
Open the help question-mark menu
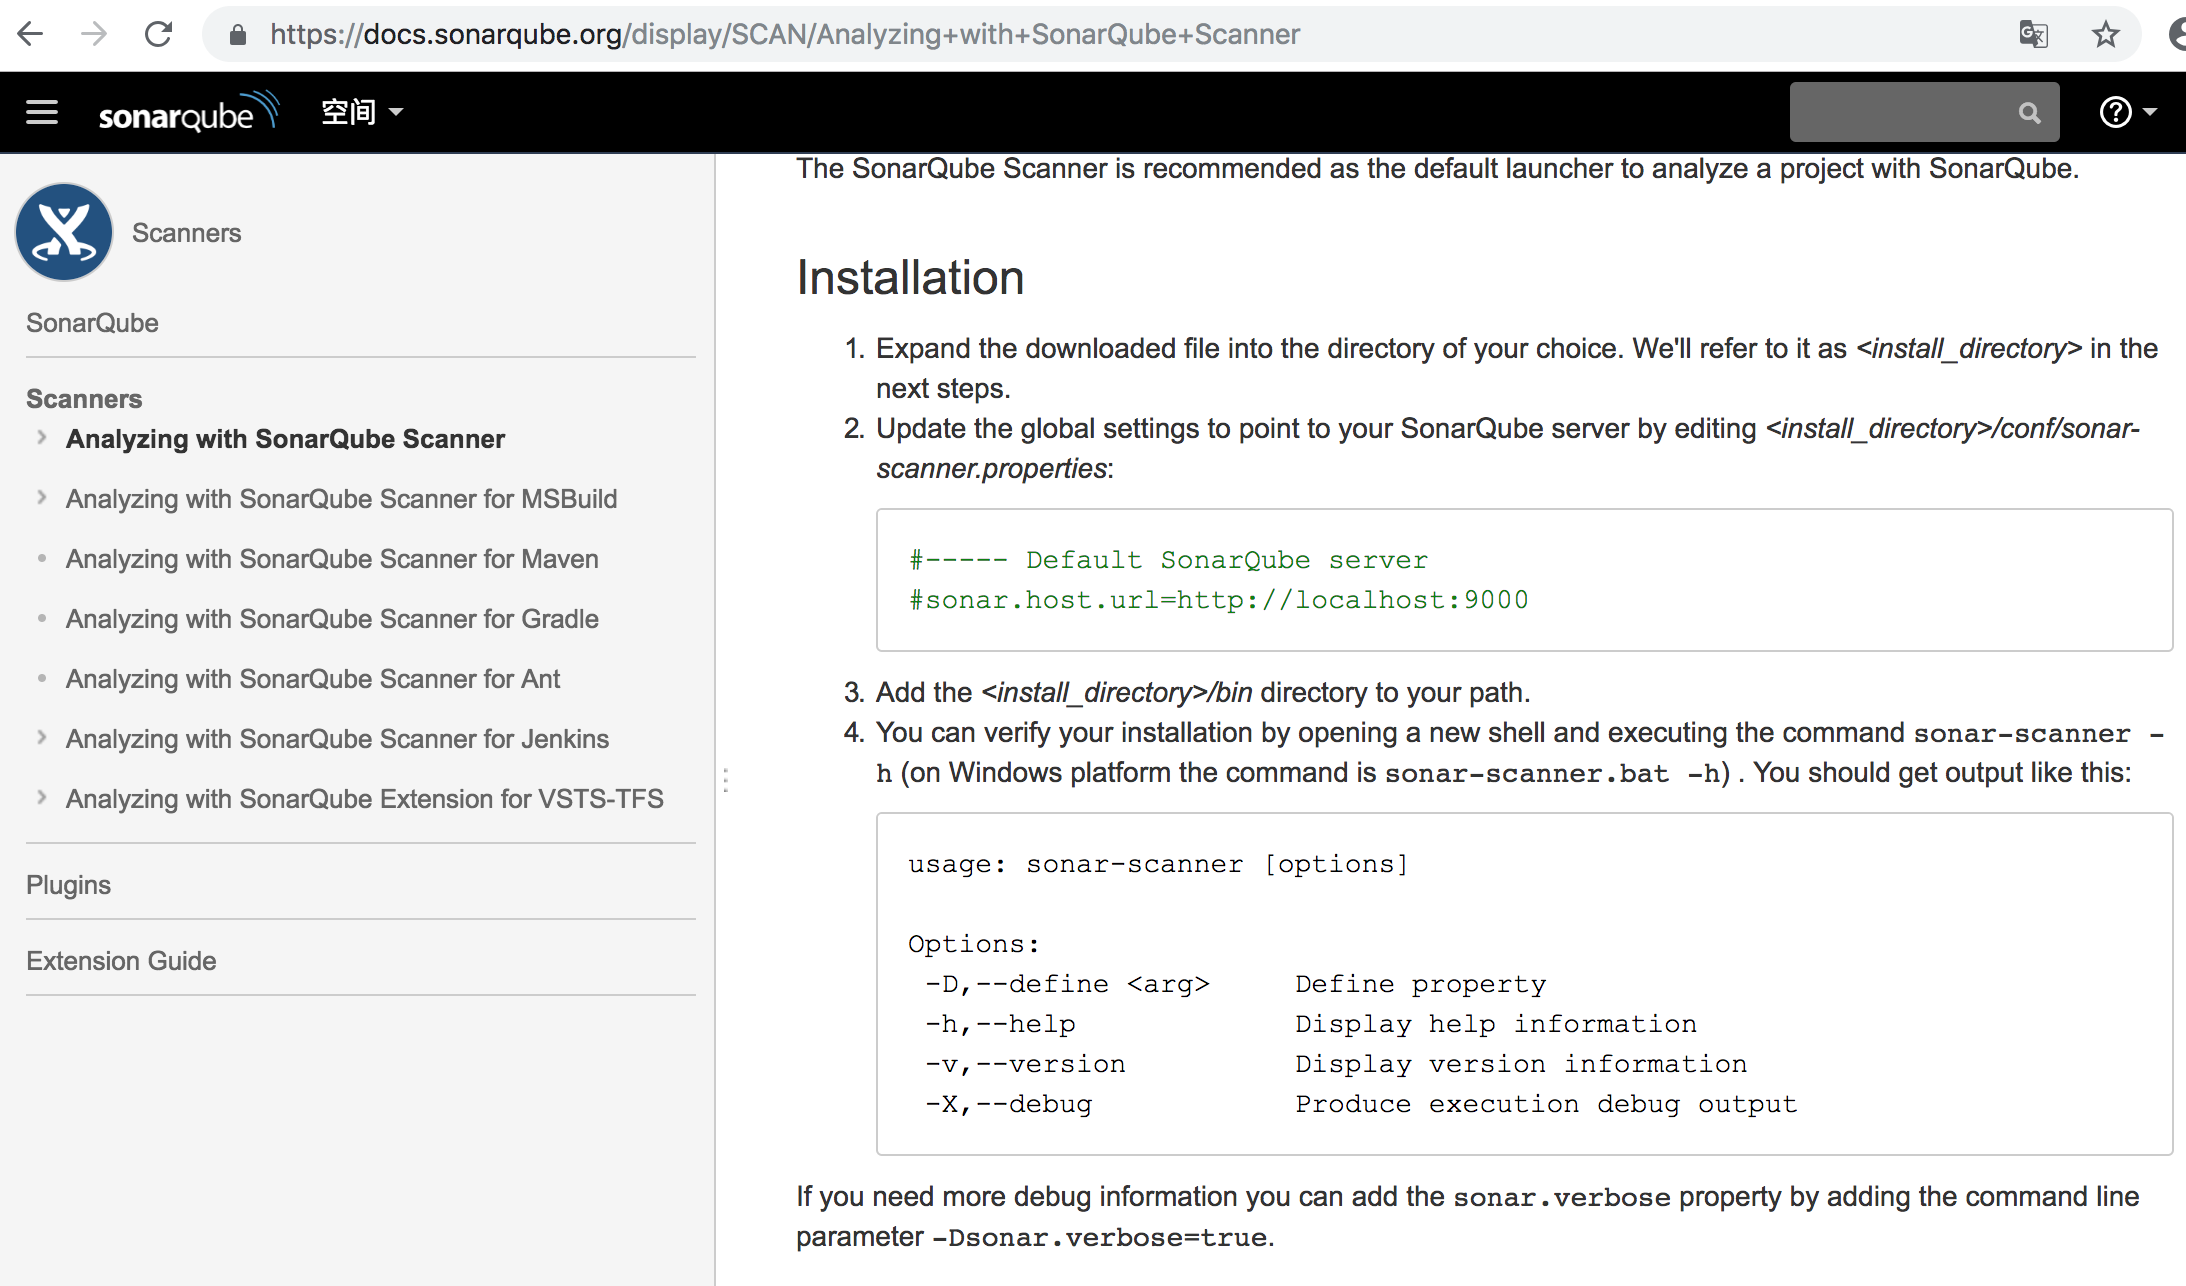tap(2127, 112)
